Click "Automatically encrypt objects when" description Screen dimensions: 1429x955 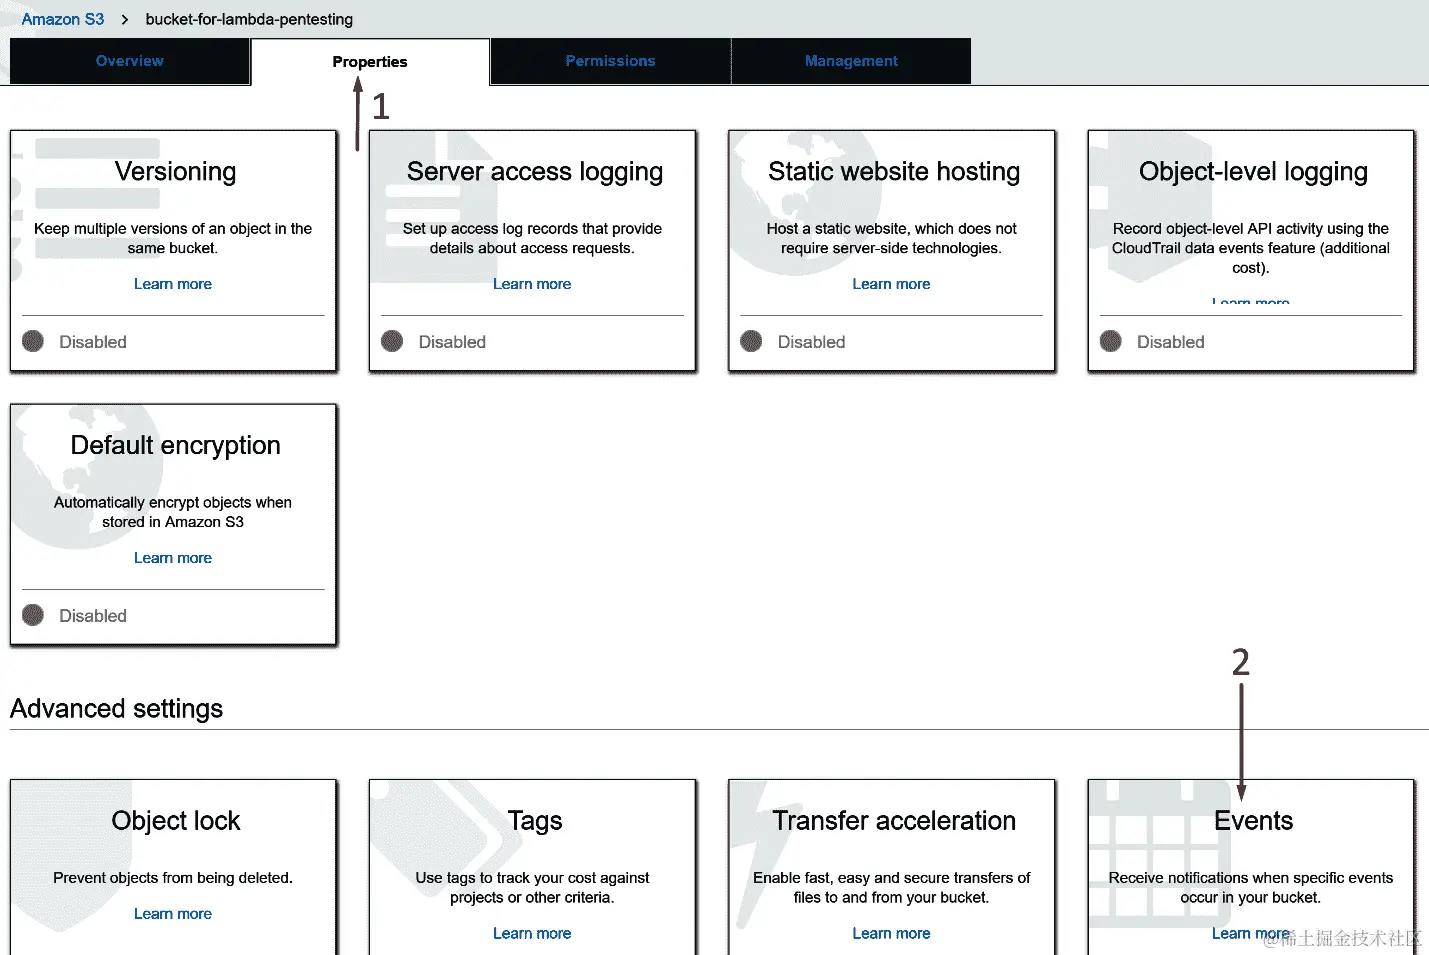[x=173, y=512]
